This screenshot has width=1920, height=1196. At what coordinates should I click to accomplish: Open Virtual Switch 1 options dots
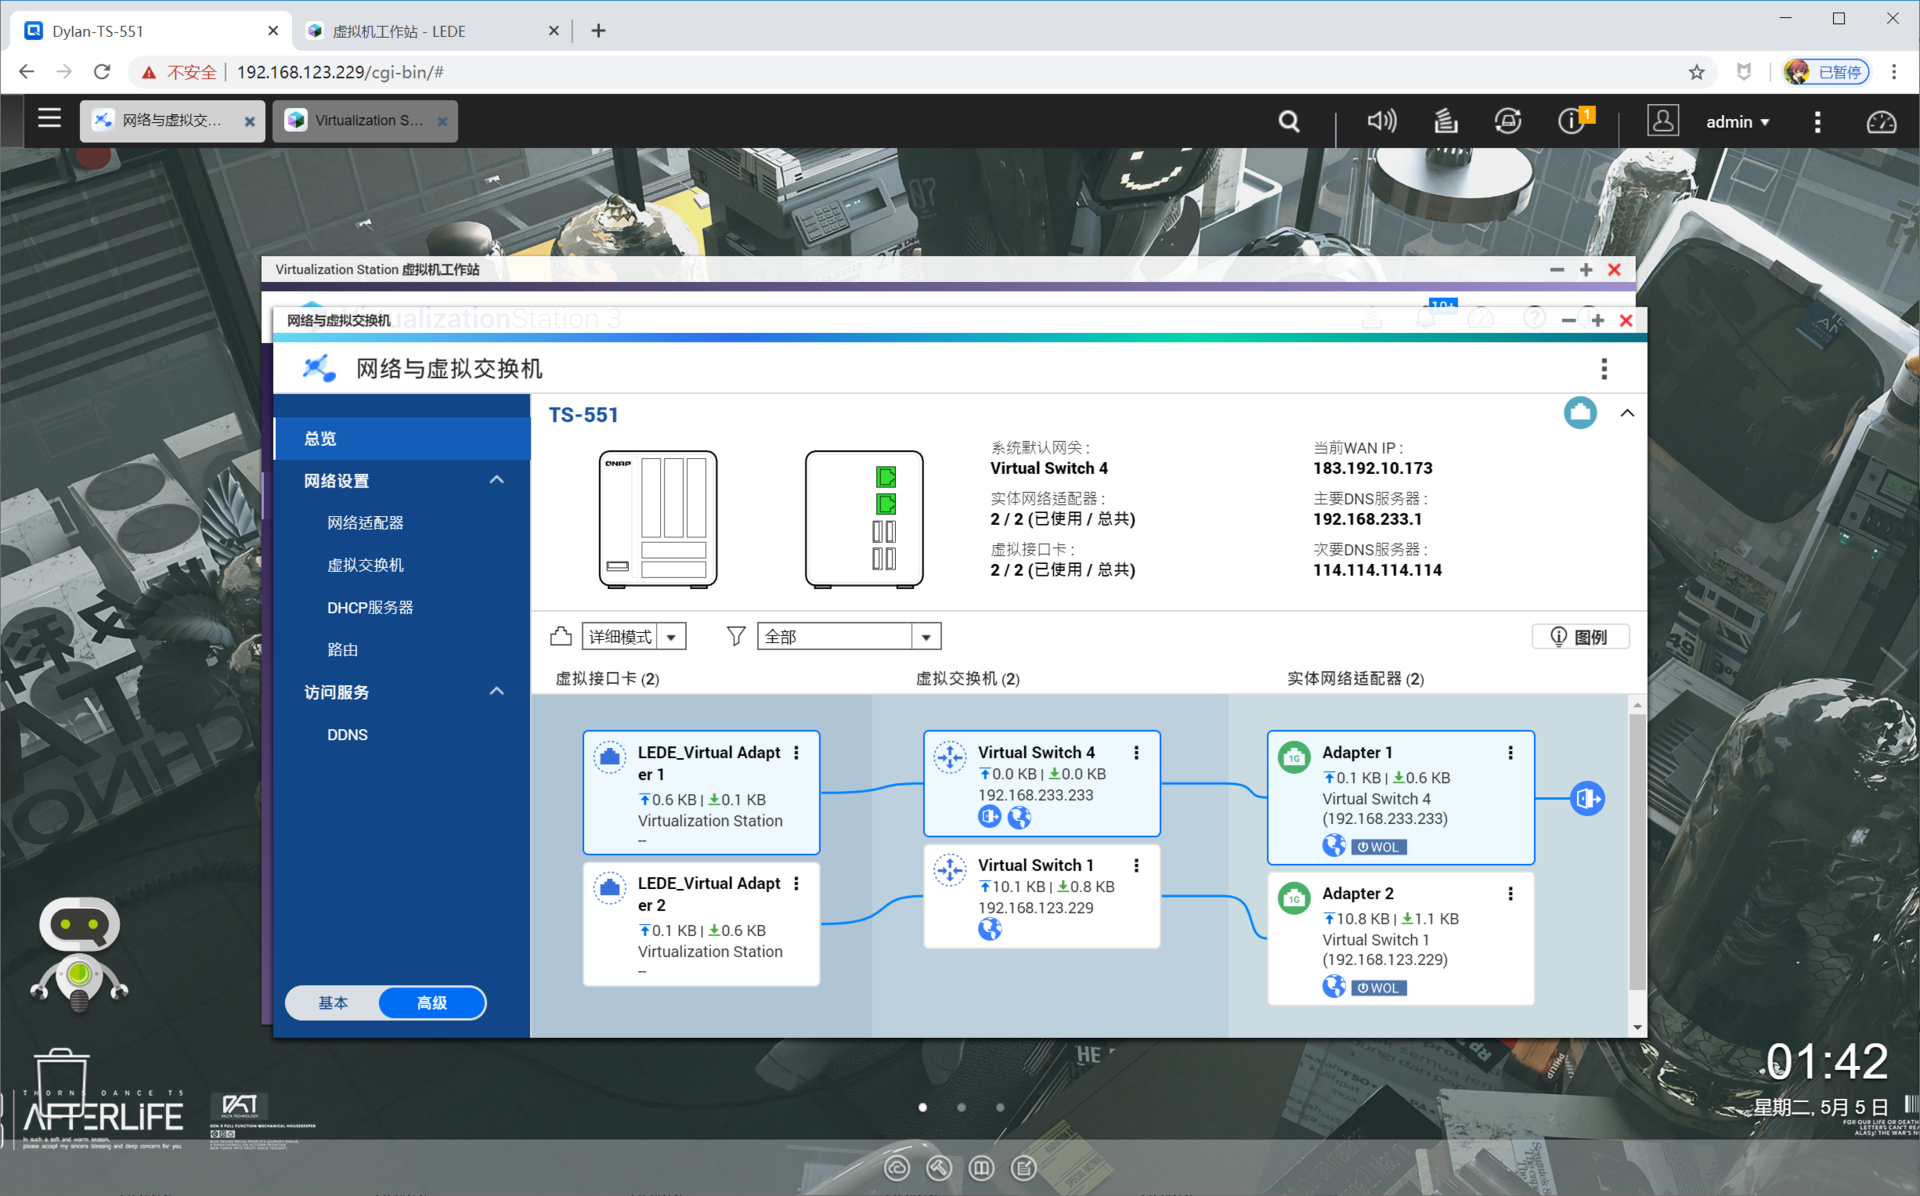tap(1136, 866)
